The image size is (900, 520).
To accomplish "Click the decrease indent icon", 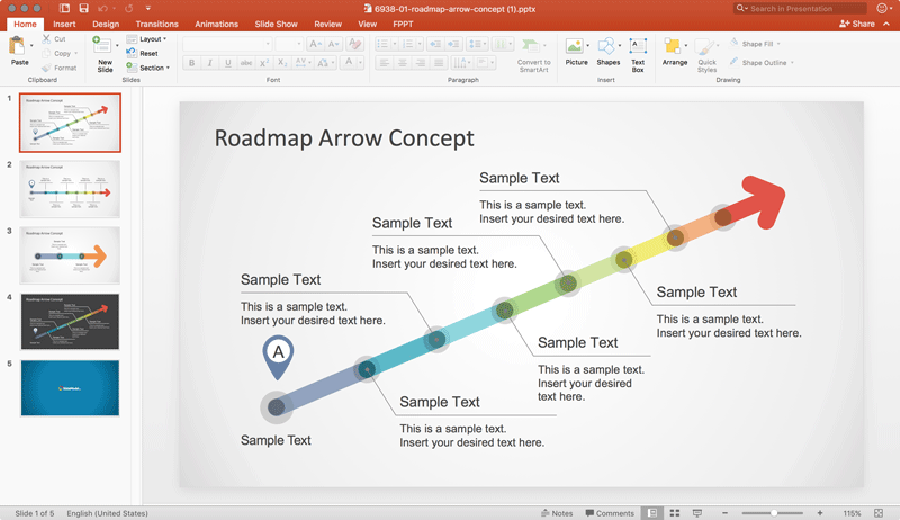I will pyautogui.click(x=436, y=44).
